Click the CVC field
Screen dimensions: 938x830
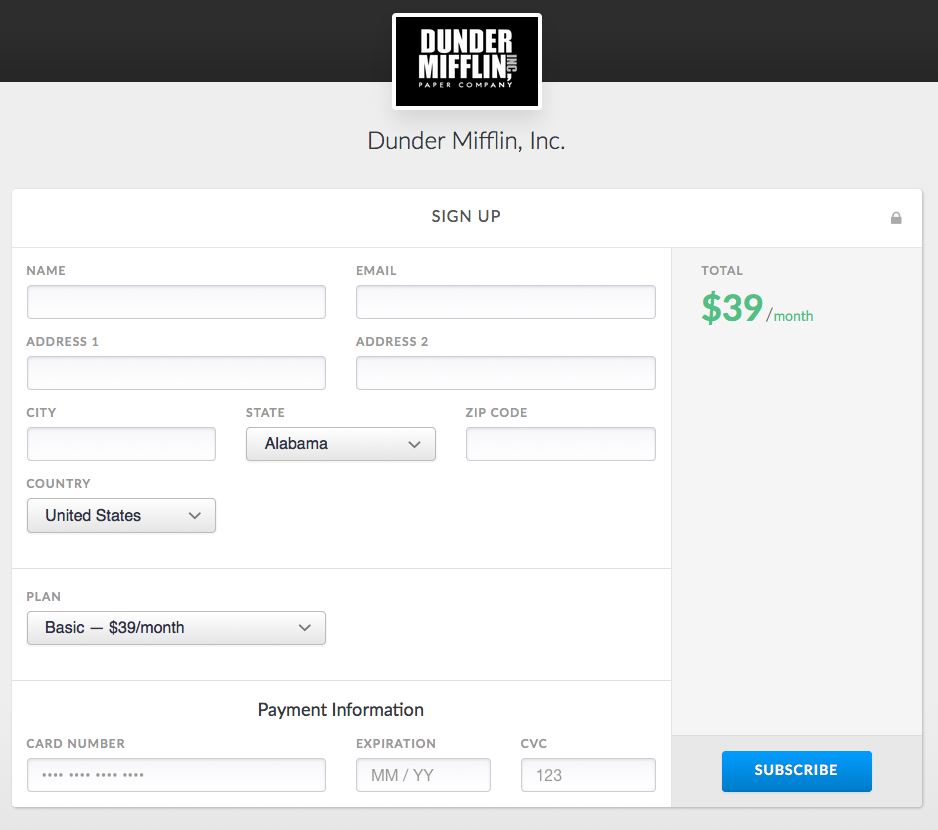[588, 775]
